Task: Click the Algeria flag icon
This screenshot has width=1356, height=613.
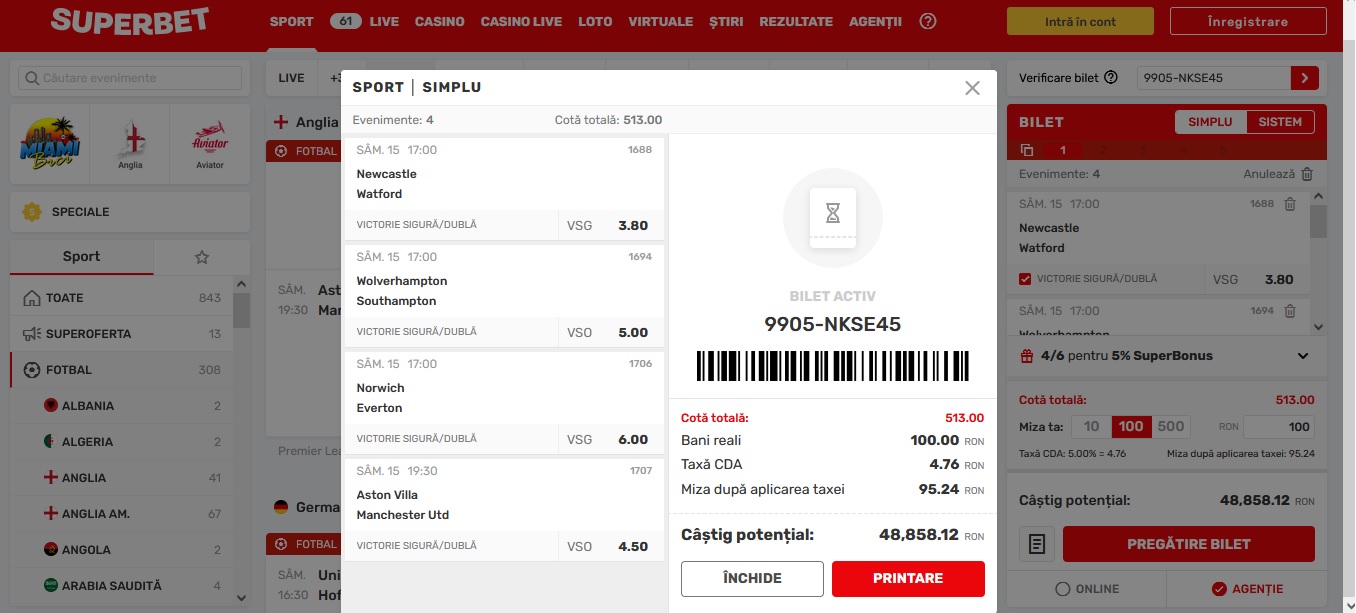Action: coord(50,442)
